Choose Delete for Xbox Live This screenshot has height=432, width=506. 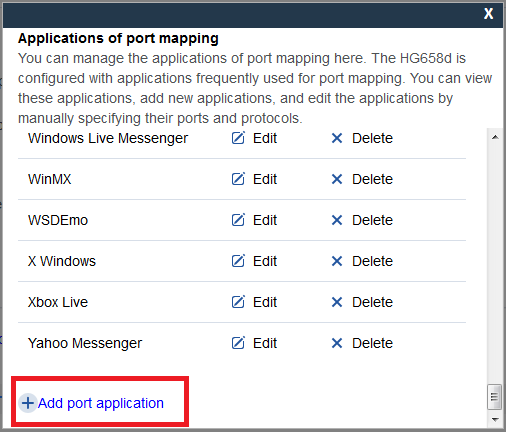372,302
